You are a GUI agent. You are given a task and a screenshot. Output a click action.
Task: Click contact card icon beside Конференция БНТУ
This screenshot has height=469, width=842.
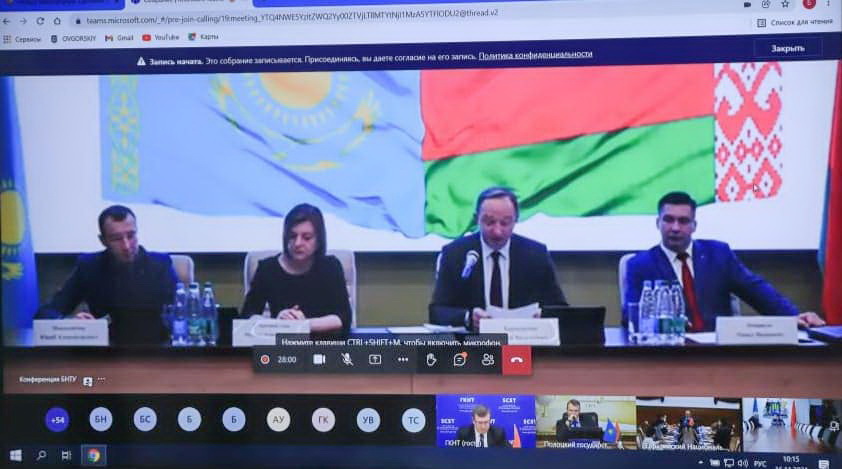[x=88, y=381]
